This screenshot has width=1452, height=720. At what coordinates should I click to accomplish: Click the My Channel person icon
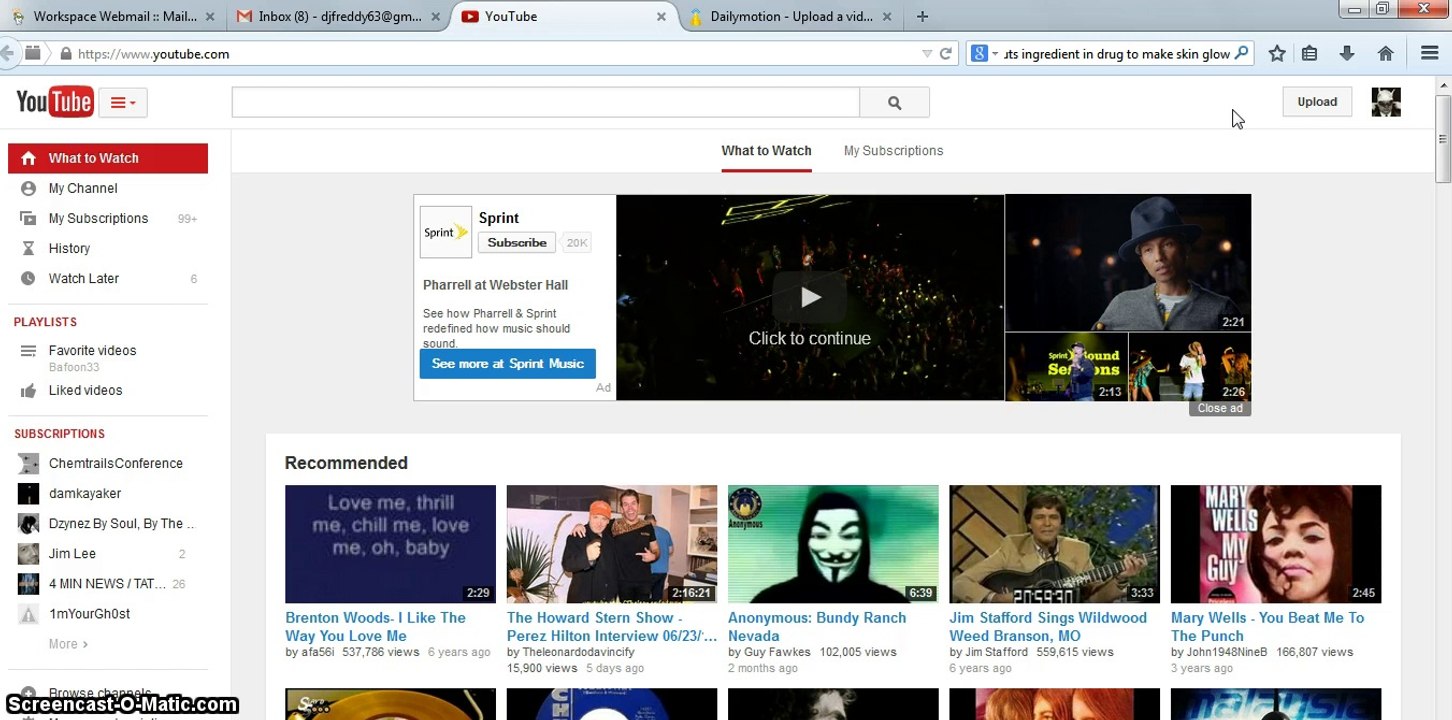pos(28,188)
